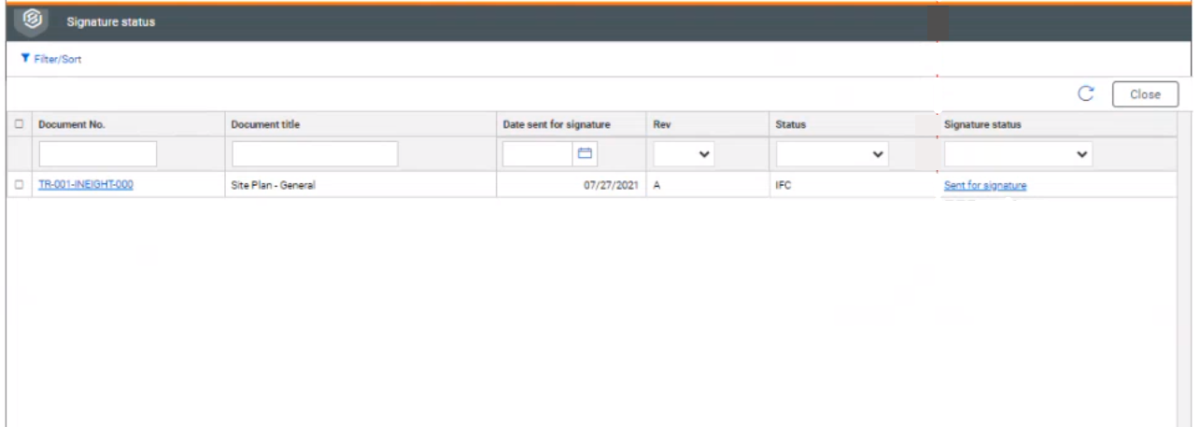Select the revision A cell
The width and height of the screenshot is (1200, 427).
[x=708, y=185]
